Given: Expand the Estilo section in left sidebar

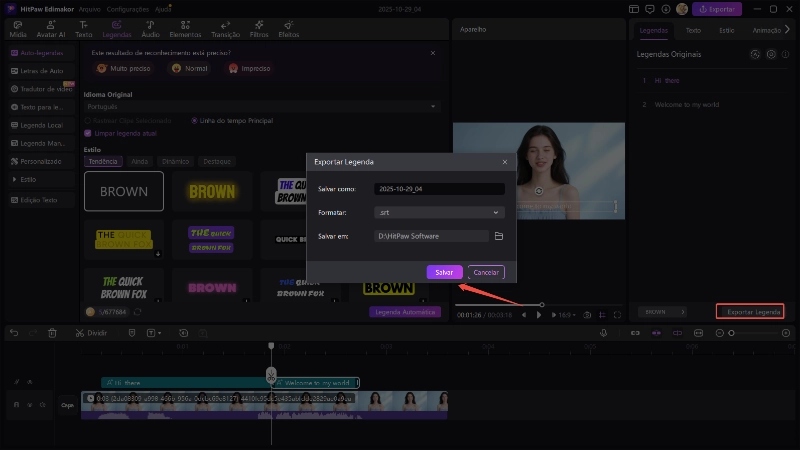Looking at the screenshot, I should tap(27, 179).
